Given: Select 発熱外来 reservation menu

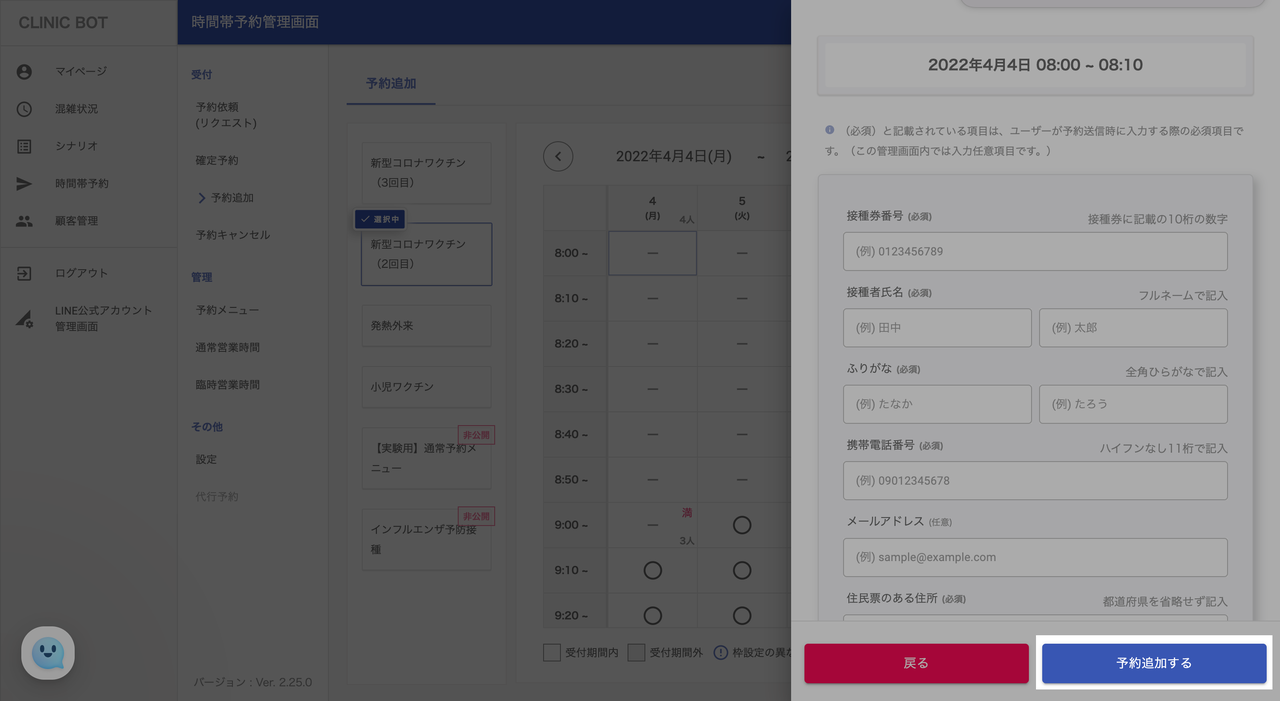Looking at the screenshot, I should pyautogui.click(x=426, y=326).
